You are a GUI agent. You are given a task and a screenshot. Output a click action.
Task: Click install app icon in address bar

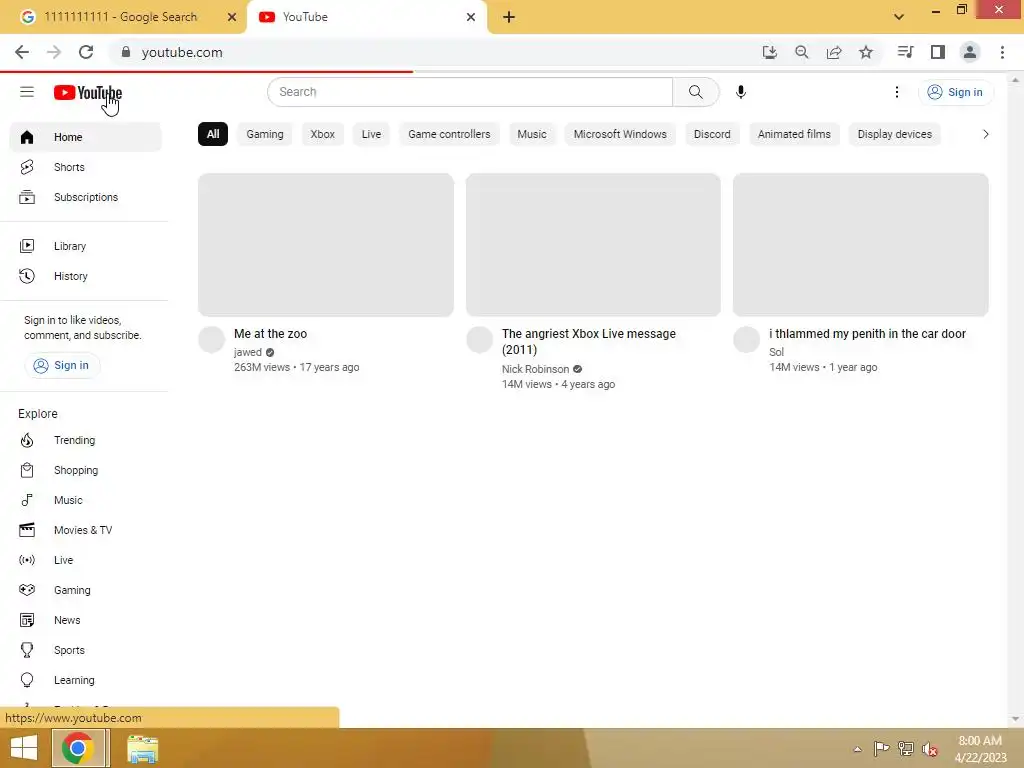[x=770, y=52]
